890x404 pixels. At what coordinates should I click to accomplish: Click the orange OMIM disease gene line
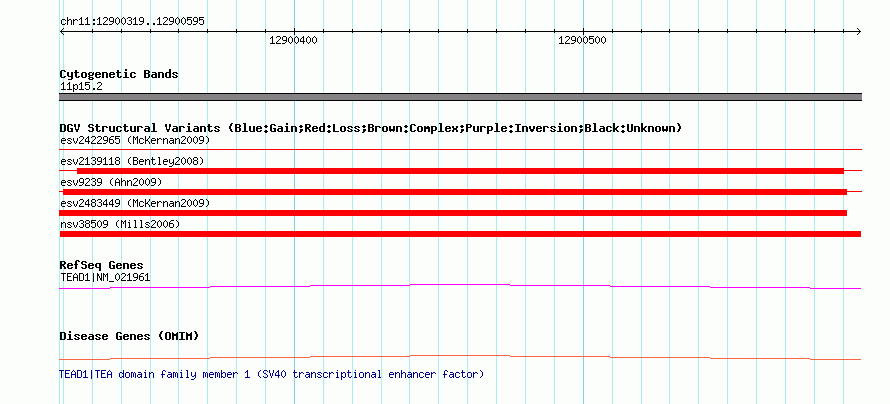(460, 357)
